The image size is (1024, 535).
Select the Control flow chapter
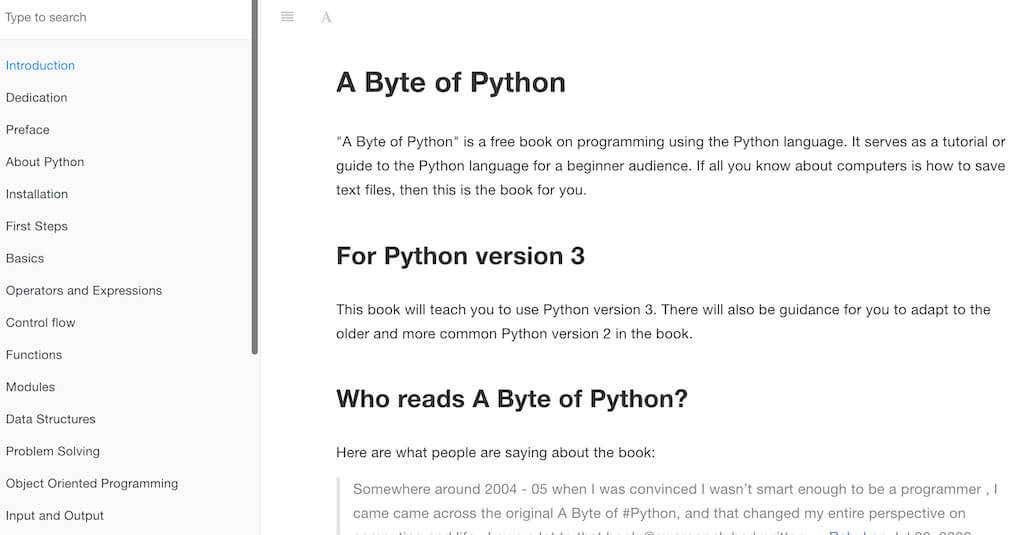[40, 322]
